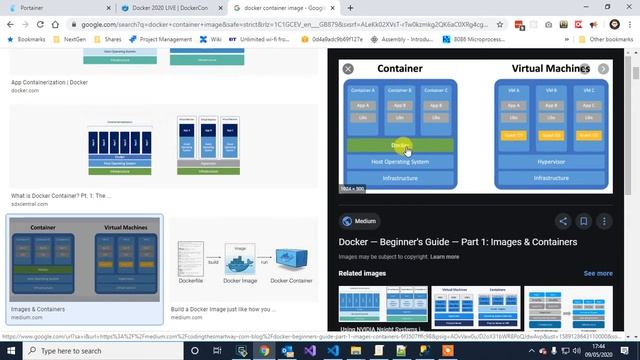Open Task View on taskbar
640x360 pixels.
click(x=217, y=351)
